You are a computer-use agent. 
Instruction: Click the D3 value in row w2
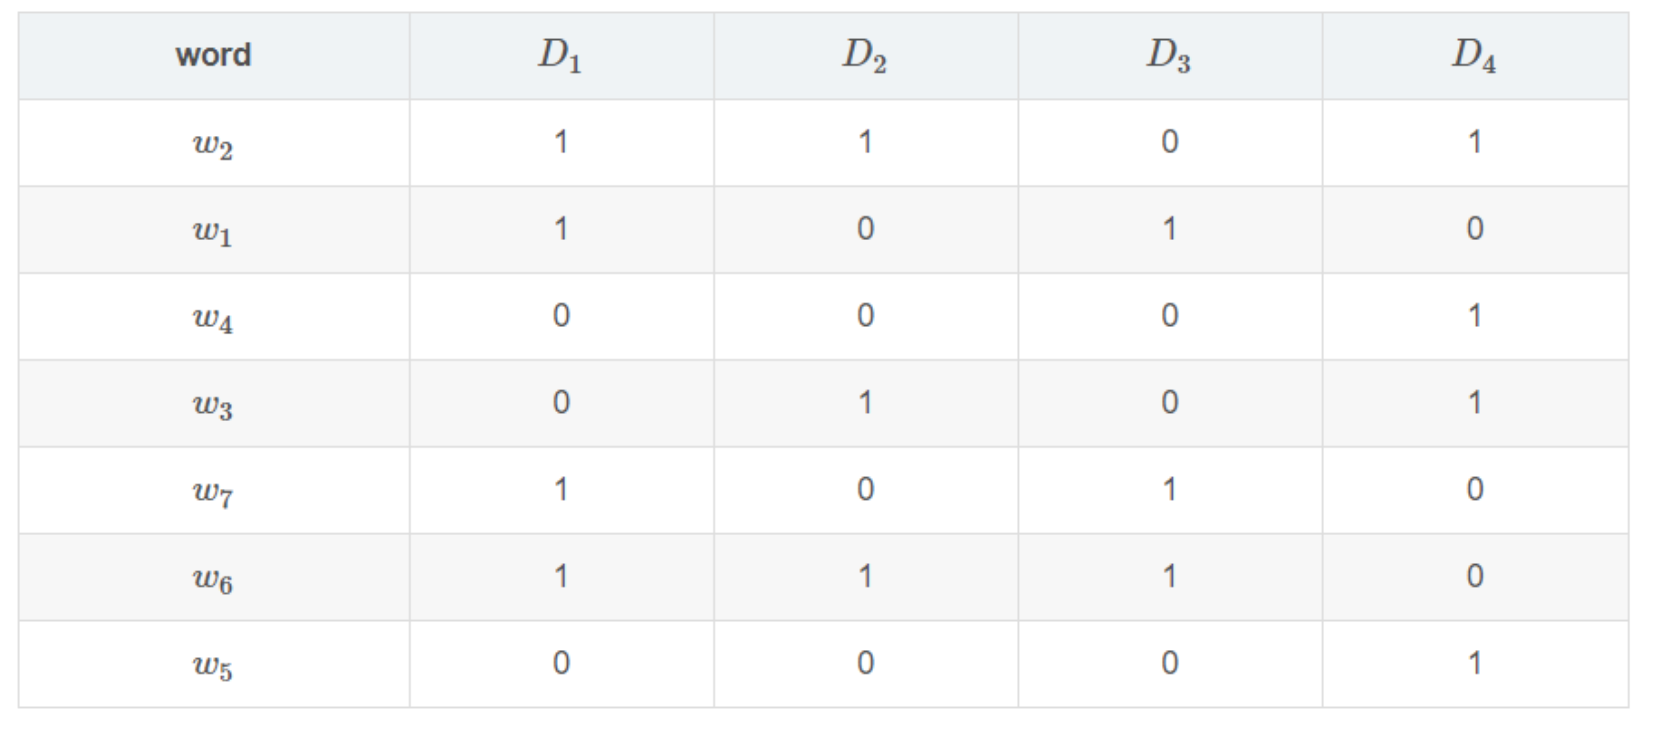coord(1169,142)
